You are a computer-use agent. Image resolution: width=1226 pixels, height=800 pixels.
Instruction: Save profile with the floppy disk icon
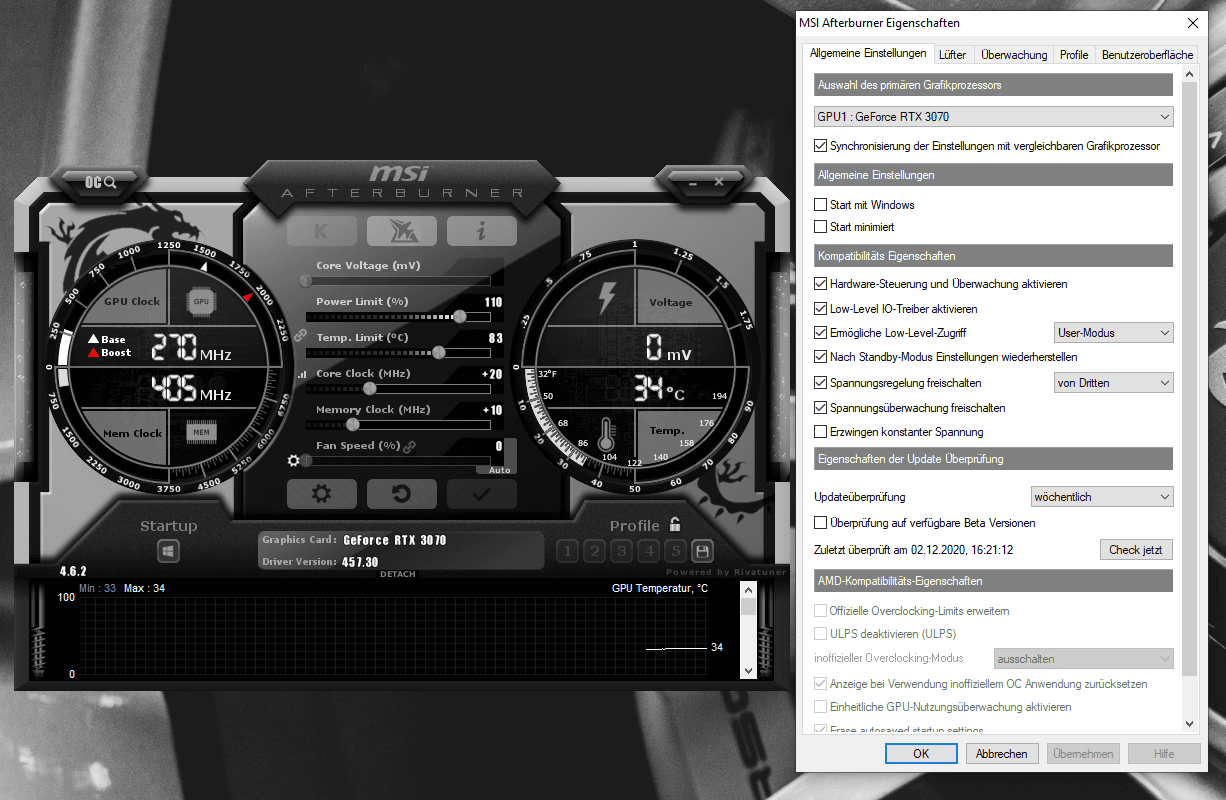point(702,551)
